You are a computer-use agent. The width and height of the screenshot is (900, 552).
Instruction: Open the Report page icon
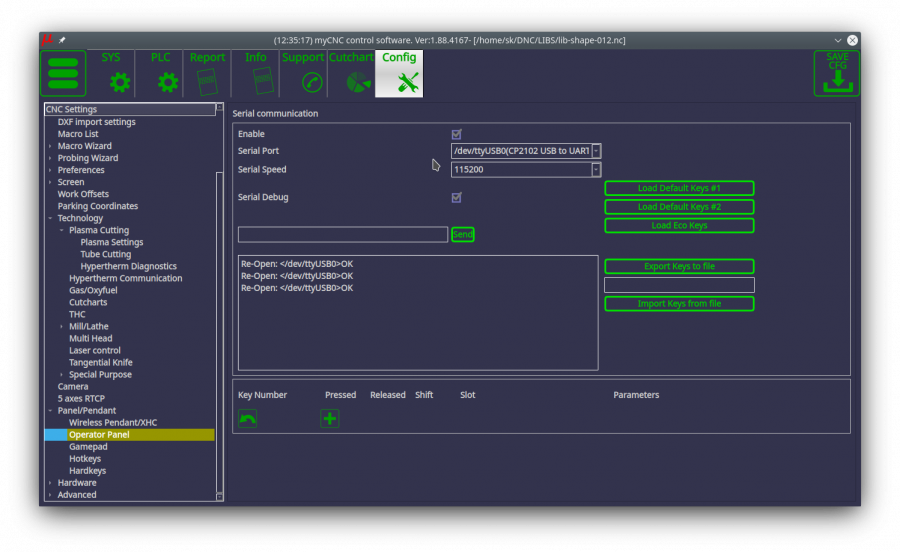tap(207, 82)
